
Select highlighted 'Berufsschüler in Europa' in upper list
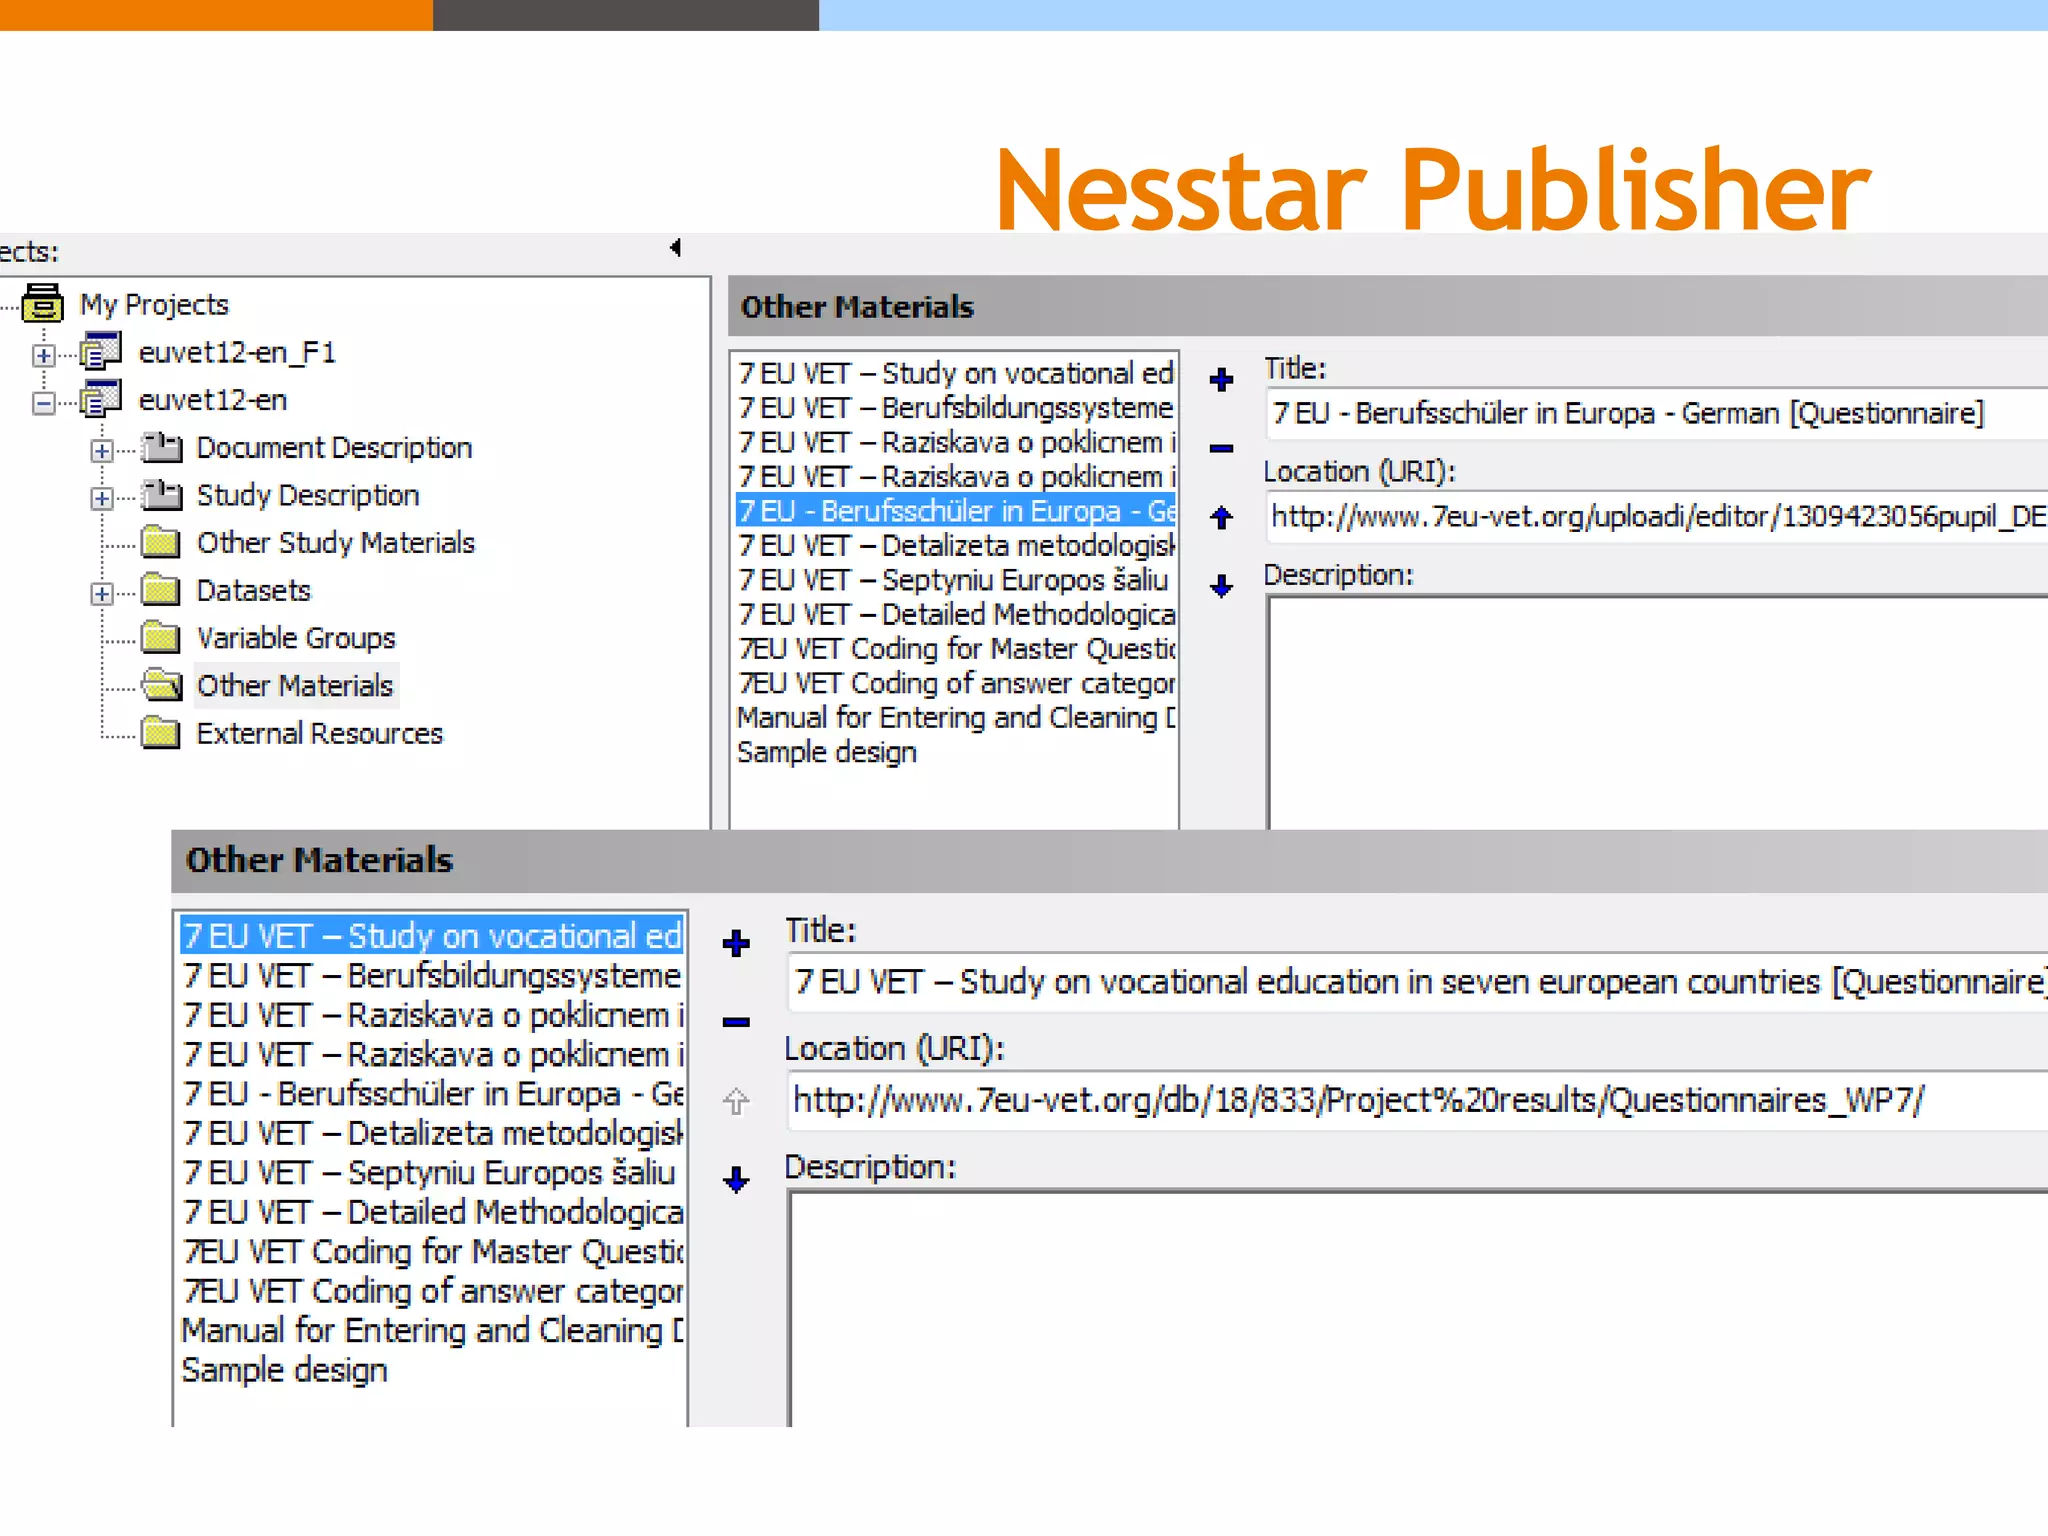956,511
